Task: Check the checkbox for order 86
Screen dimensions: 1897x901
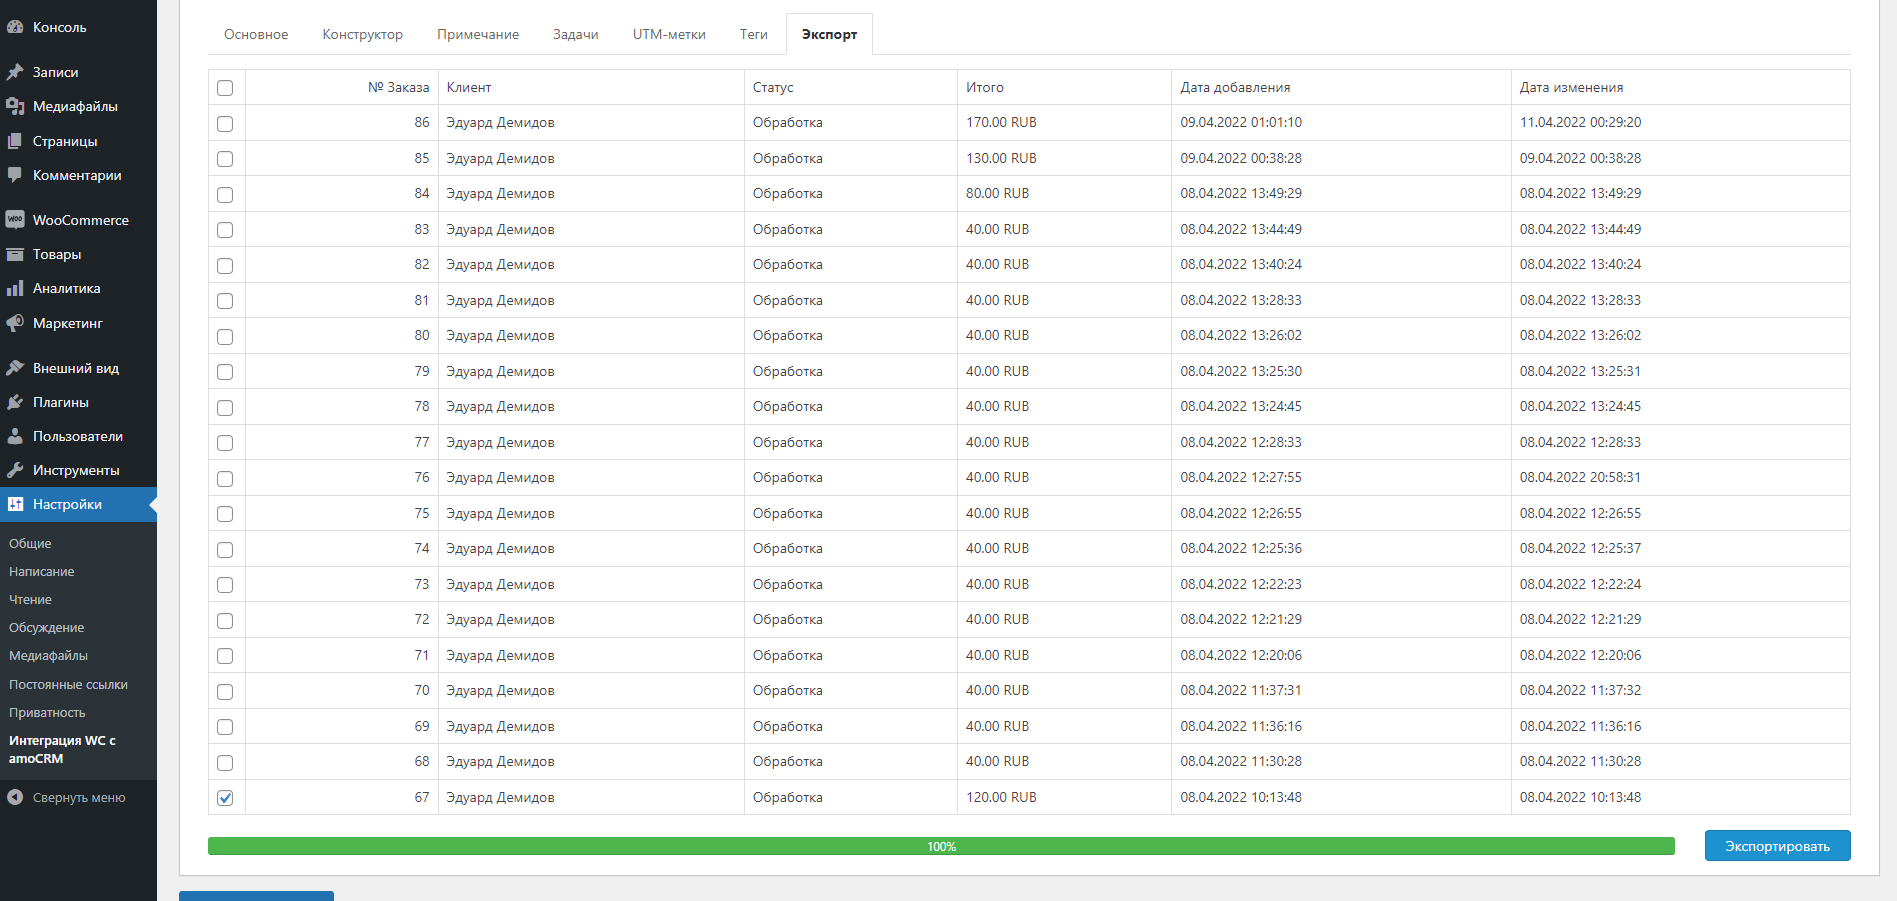Action: 225,124
